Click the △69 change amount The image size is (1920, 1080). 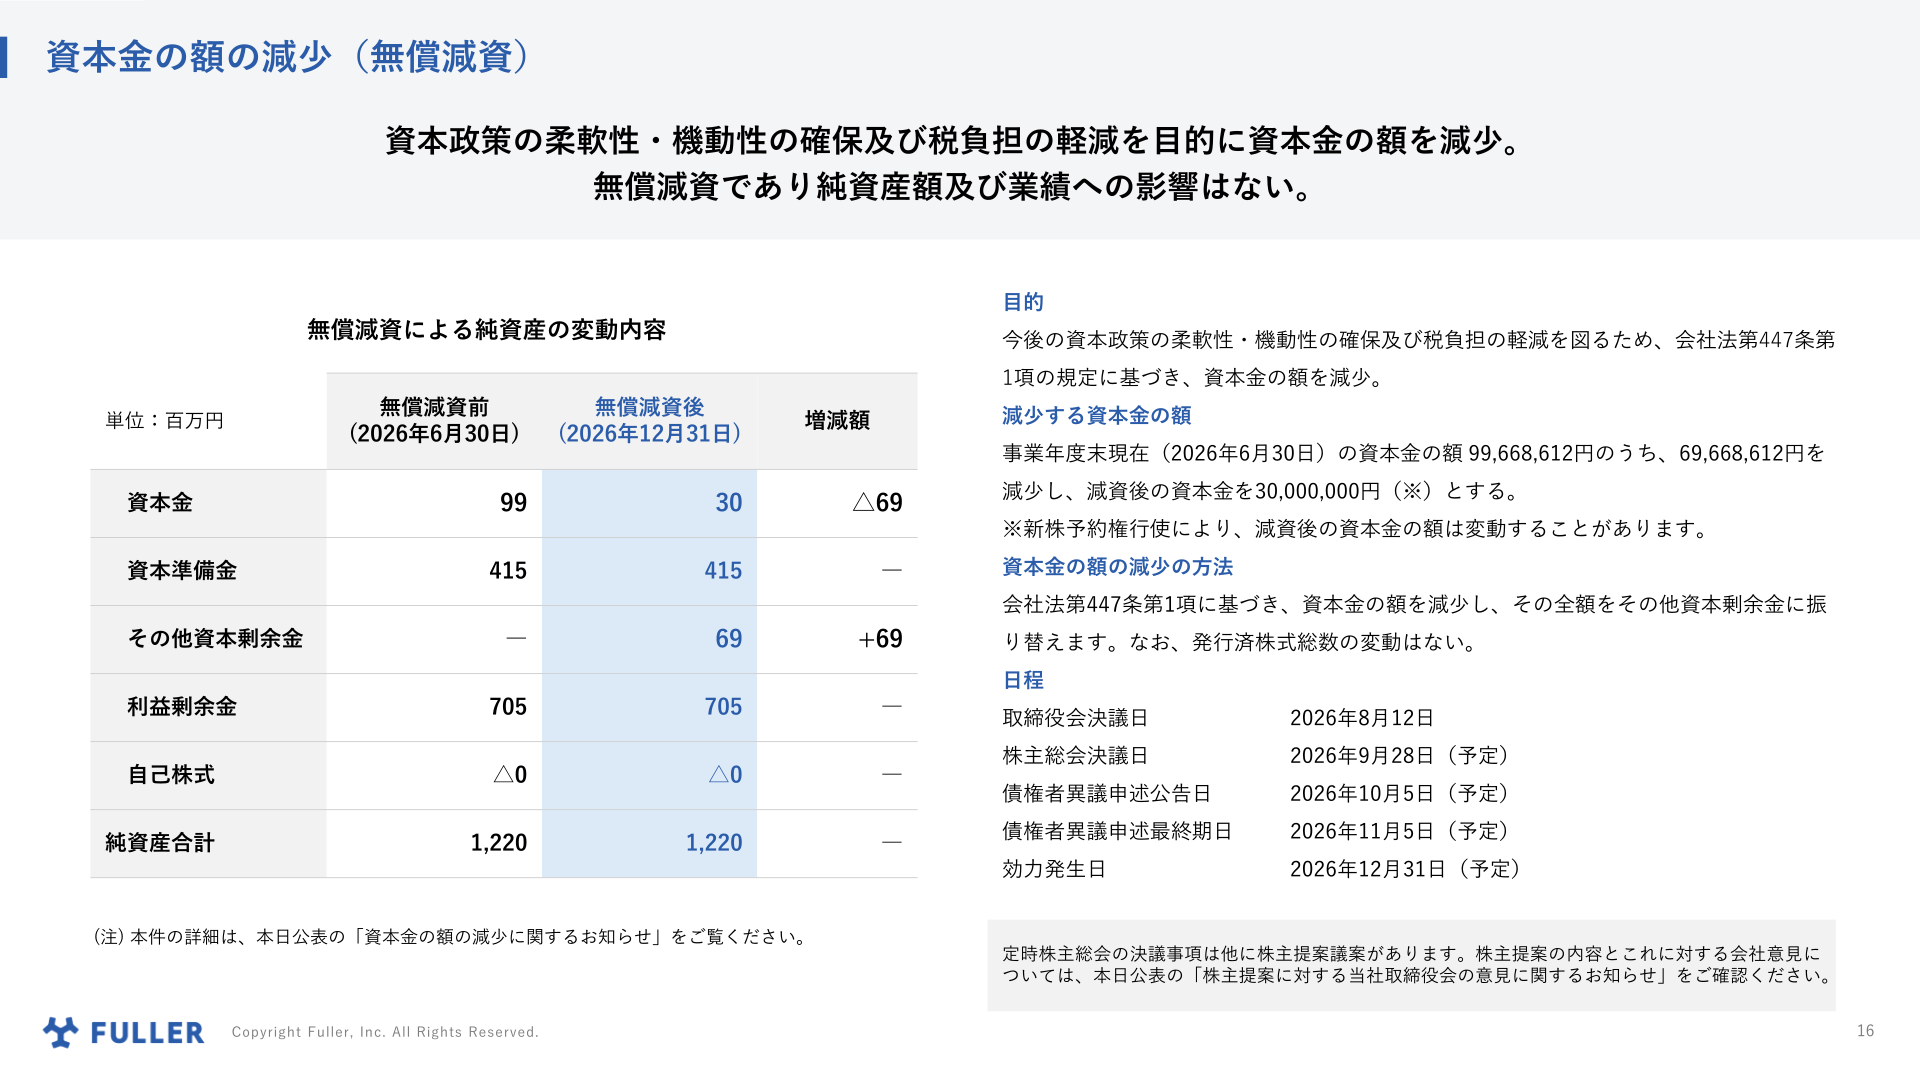pos(877,503)
